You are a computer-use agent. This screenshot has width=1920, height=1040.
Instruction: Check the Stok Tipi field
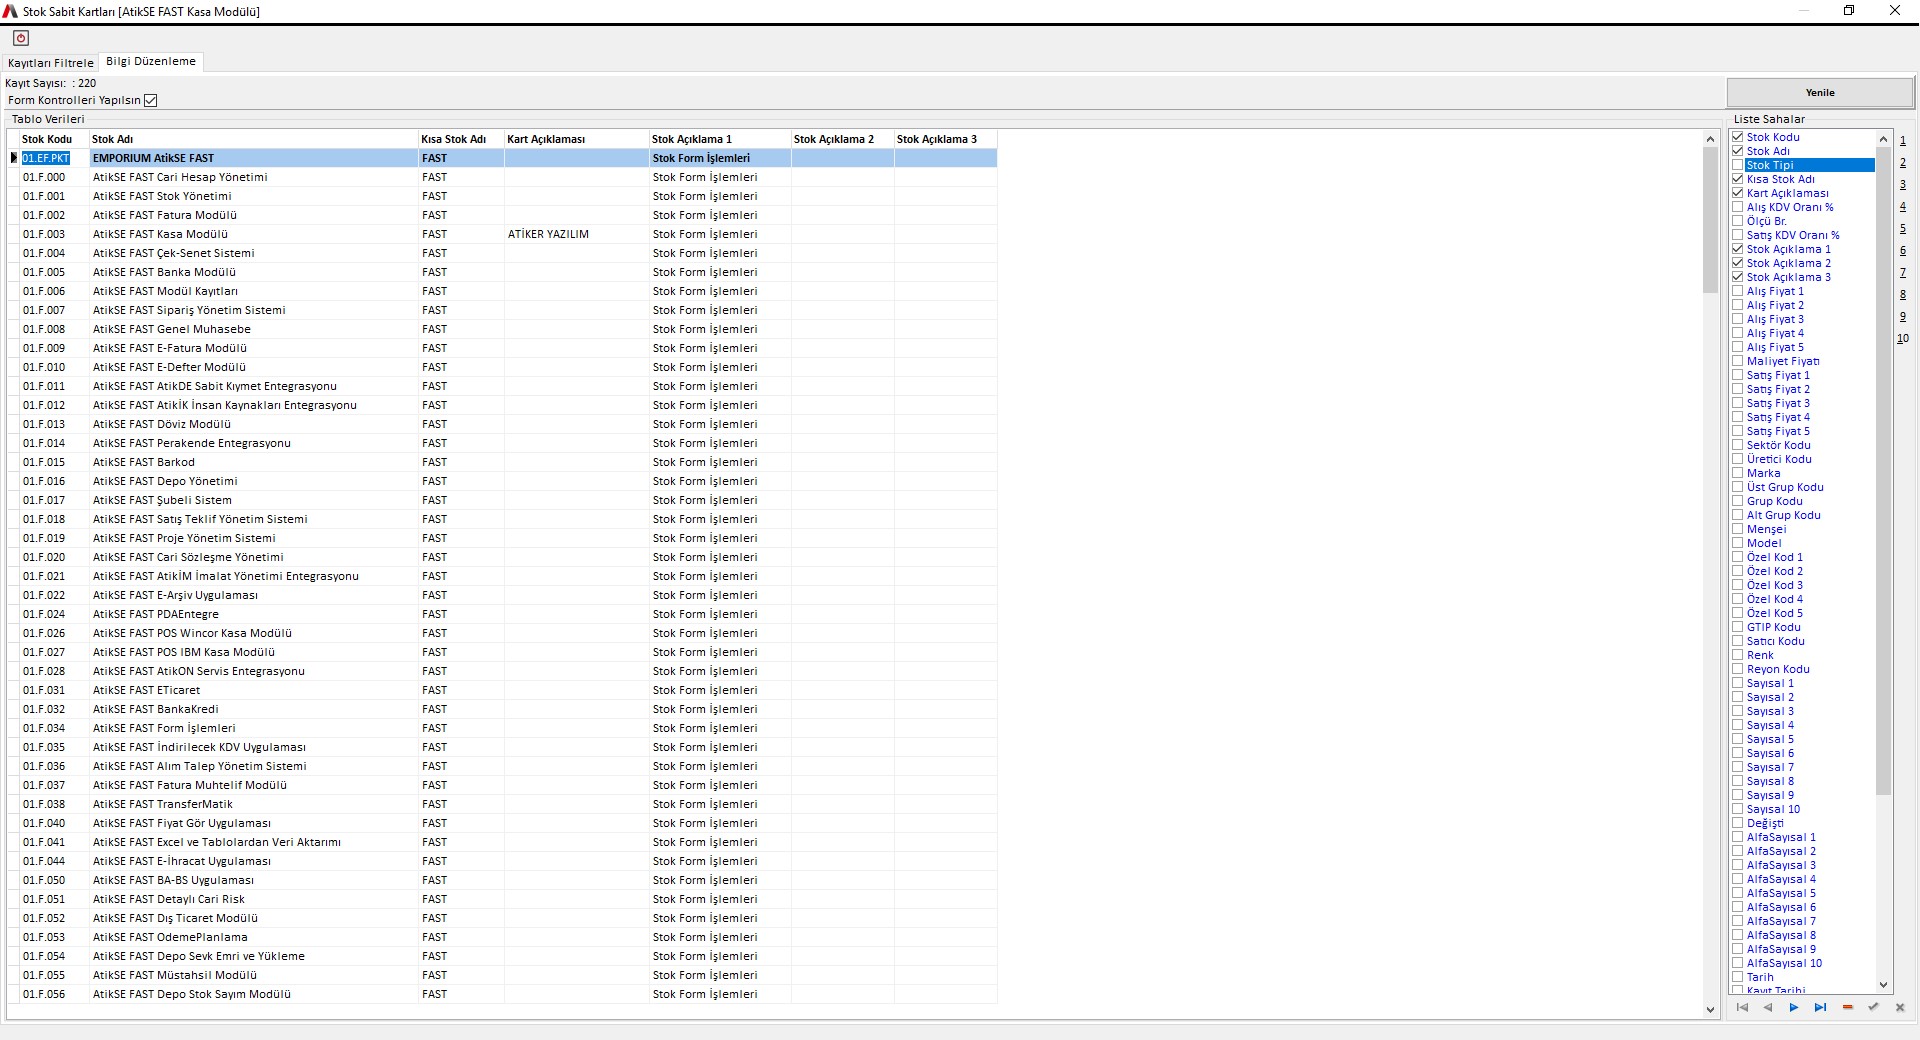pyautogui.click(x=1738, y=165)
